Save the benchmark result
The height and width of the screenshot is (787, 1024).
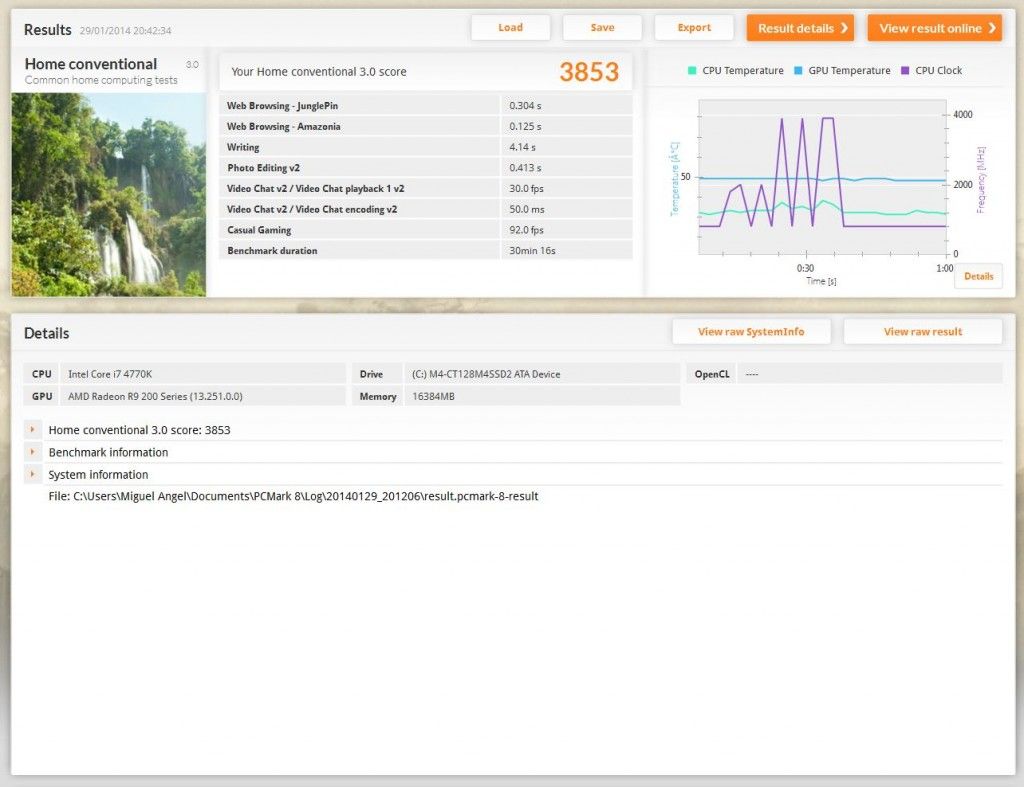[602, 27]
